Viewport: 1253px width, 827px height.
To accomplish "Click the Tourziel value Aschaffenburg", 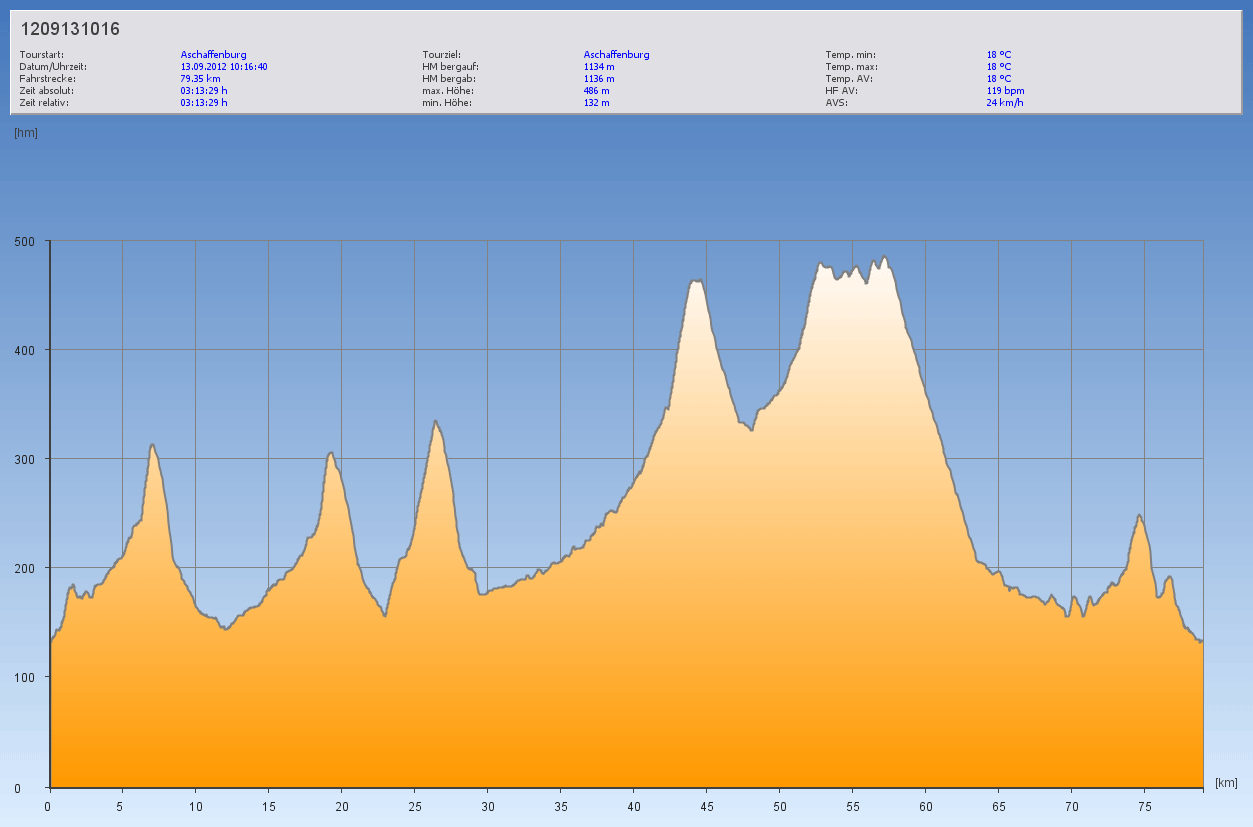I will point(616,54).
